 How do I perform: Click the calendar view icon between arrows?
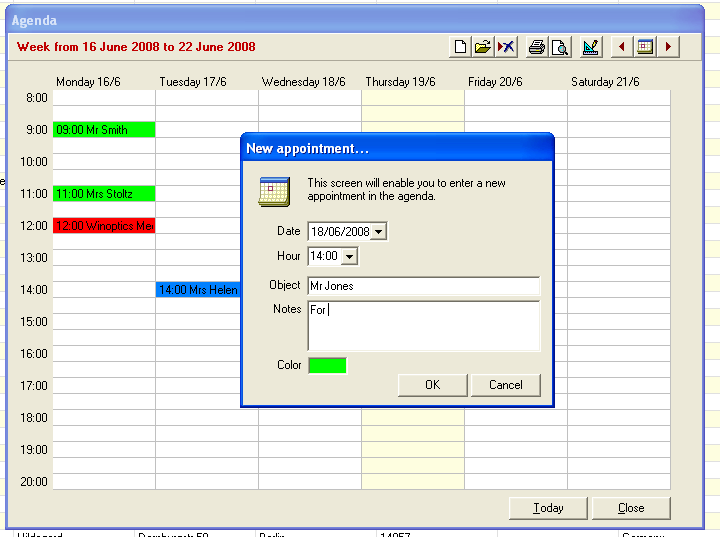coord(645,47)
